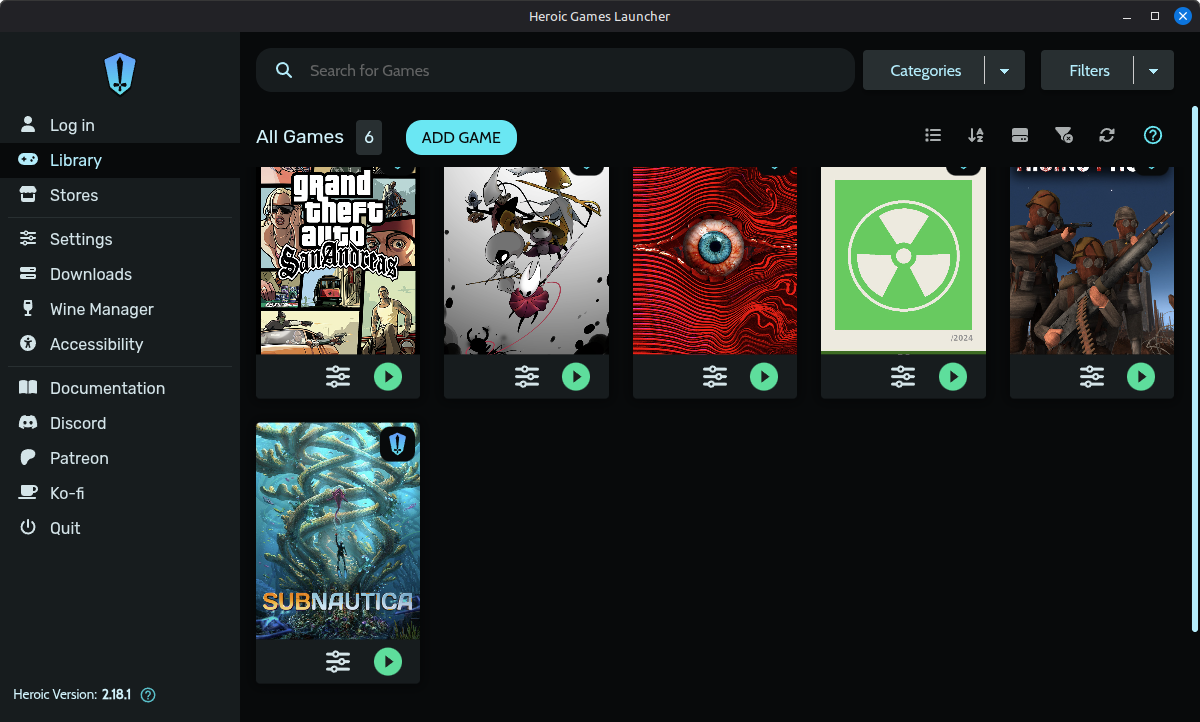Image resolution: width=1200 pixels, height=722 pixels.
Task: Play the soldiers cover game
Action: tap(1141, 376)
